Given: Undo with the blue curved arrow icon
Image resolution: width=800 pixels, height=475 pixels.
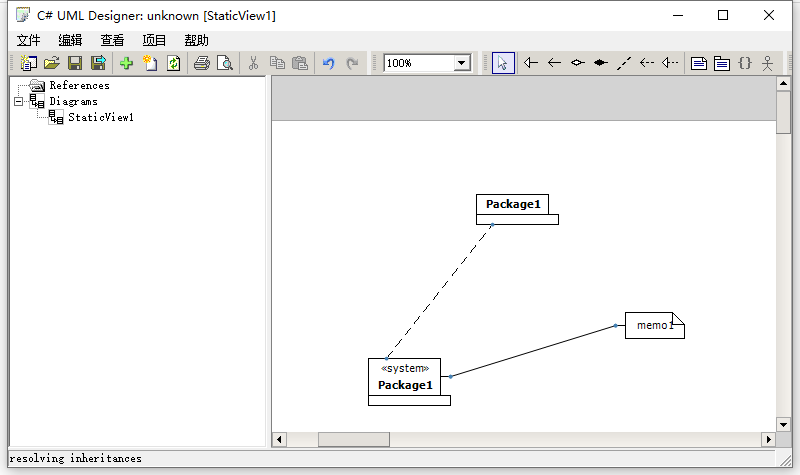Looking at the screenshot, I should [x=329, y=63].
